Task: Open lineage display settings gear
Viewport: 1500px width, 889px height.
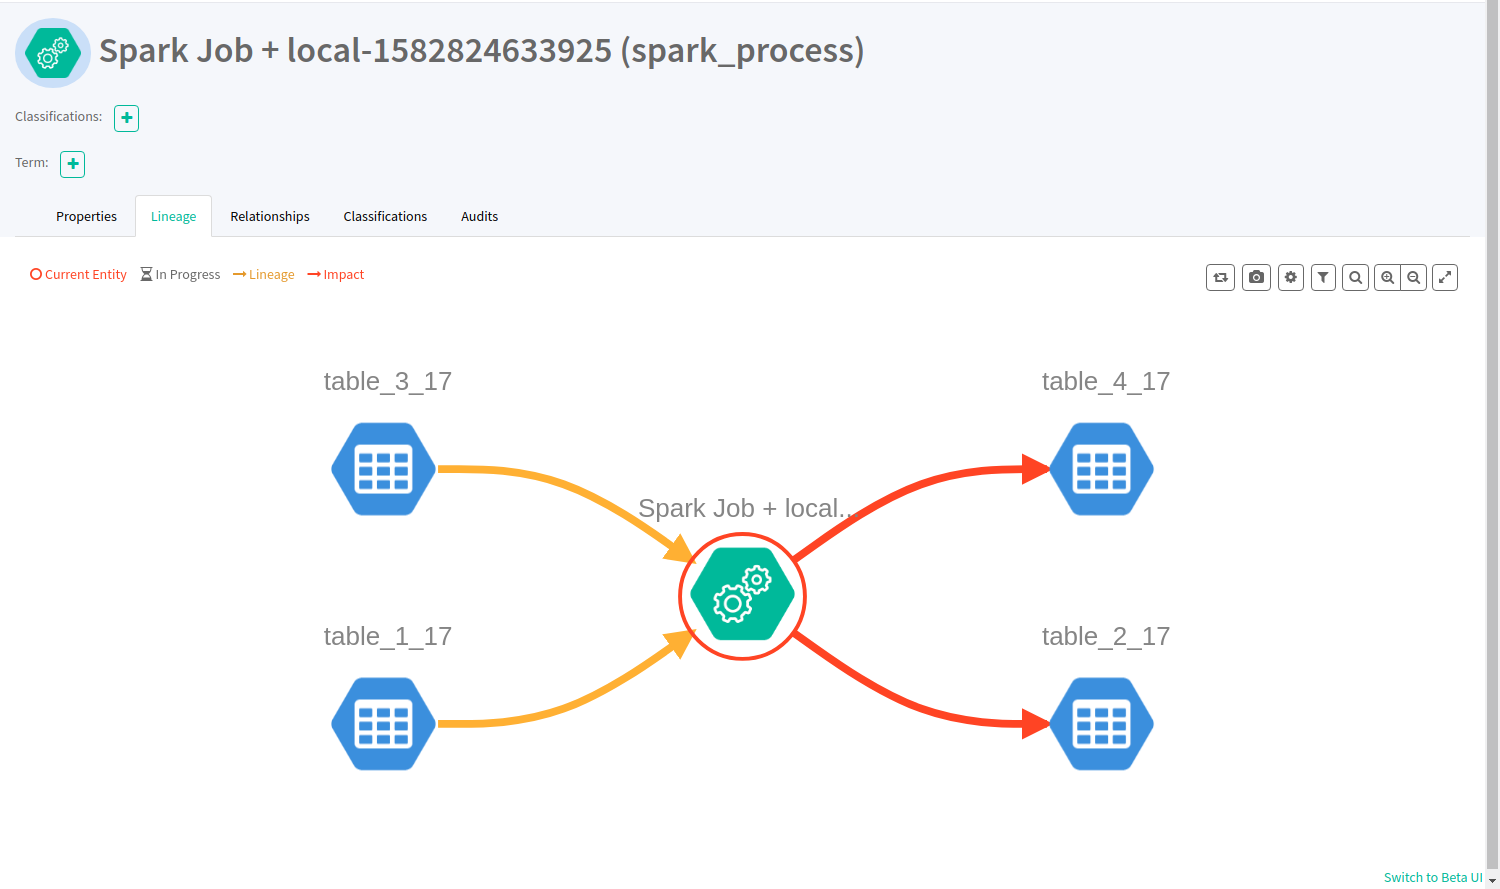Action: click(1290, 277)
